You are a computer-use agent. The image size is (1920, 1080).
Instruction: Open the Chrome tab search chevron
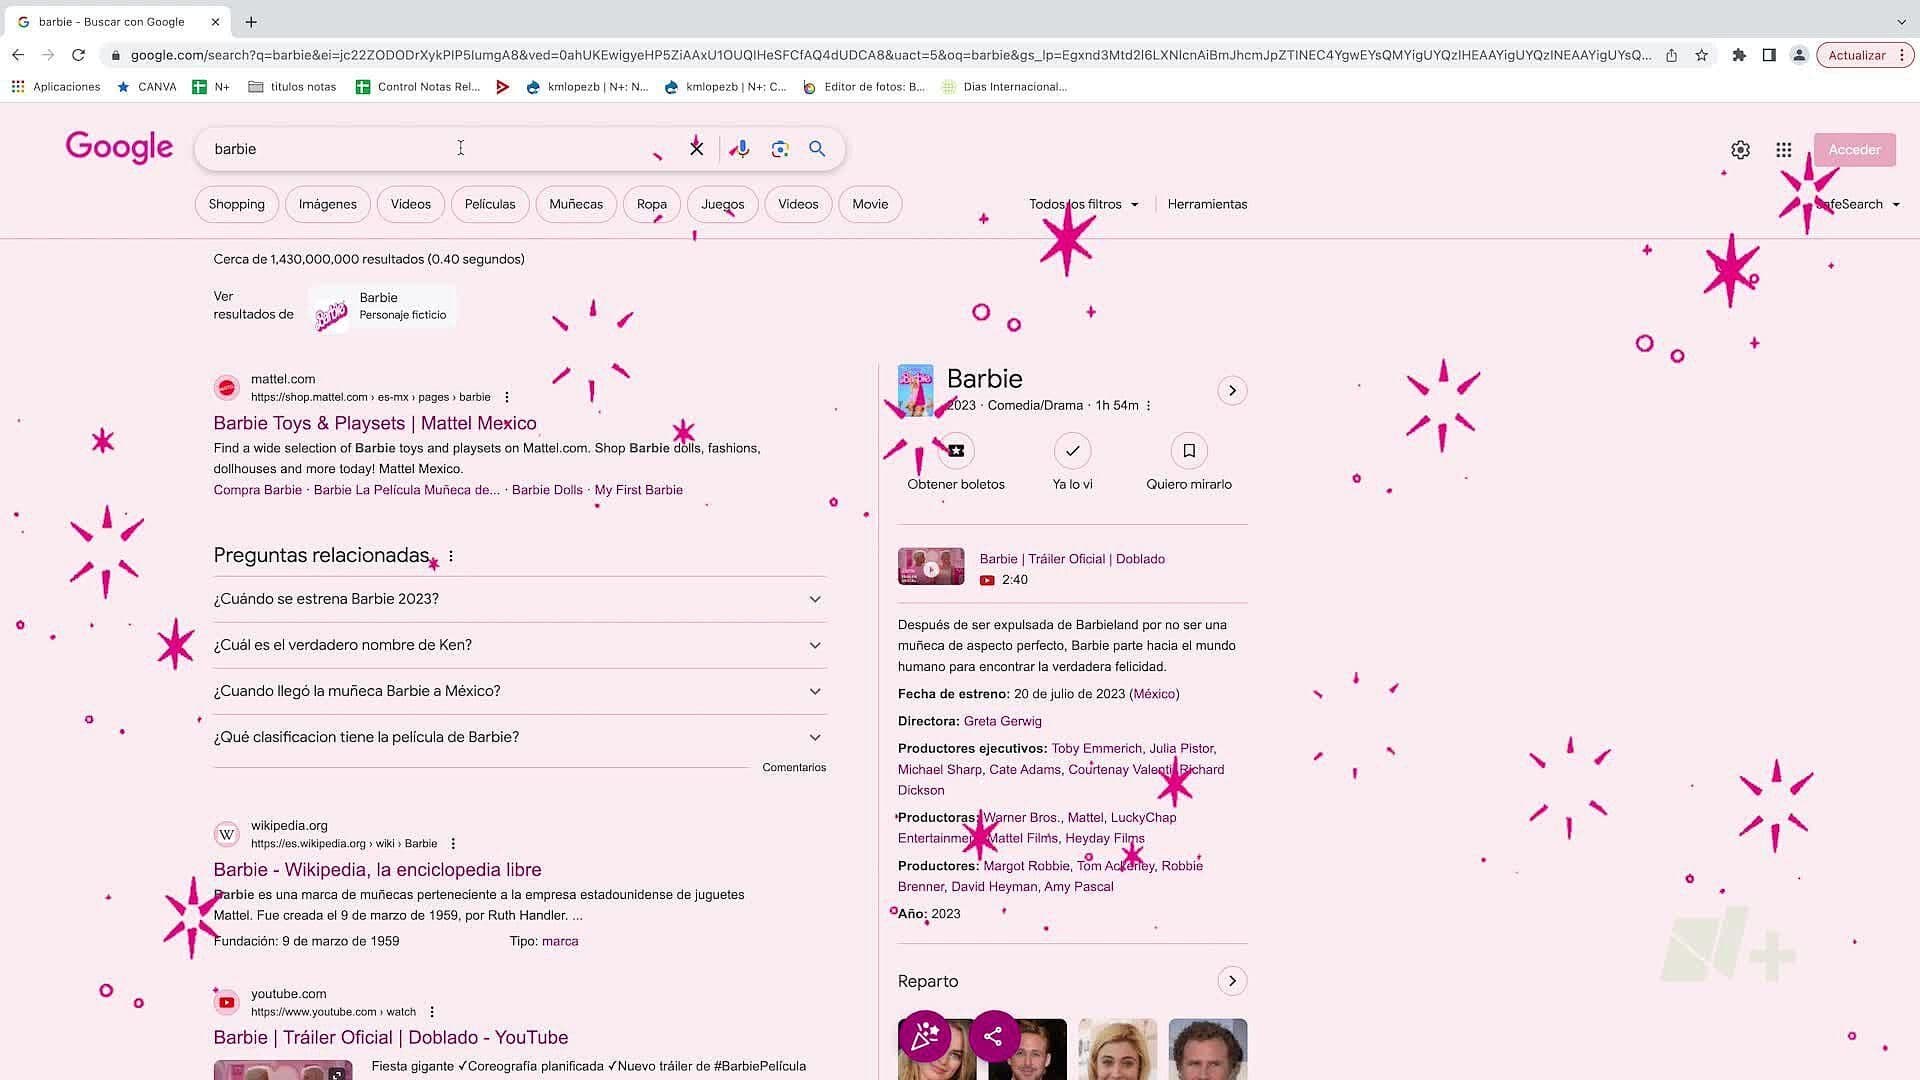coord(1901,22)
